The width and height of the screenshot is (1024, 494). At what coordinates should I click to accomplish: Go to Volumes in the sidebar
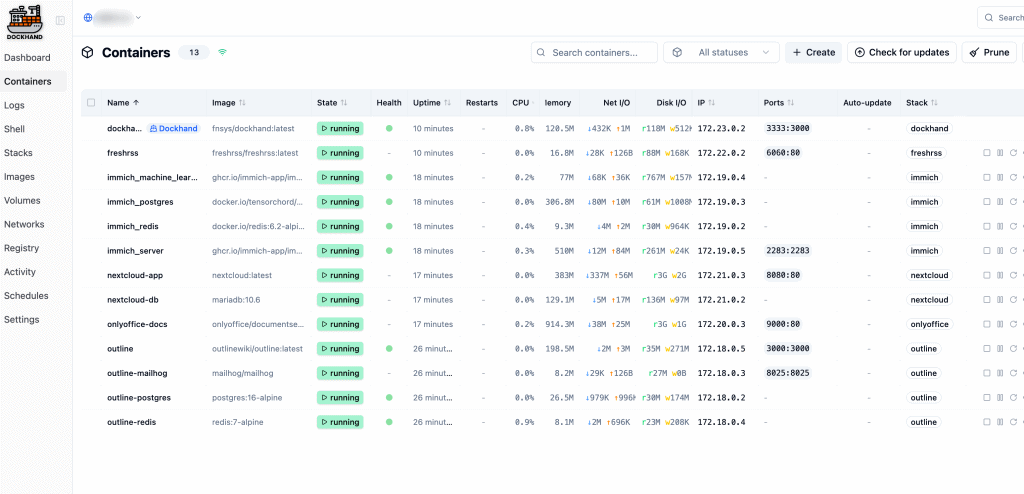(x=22, y=200)
